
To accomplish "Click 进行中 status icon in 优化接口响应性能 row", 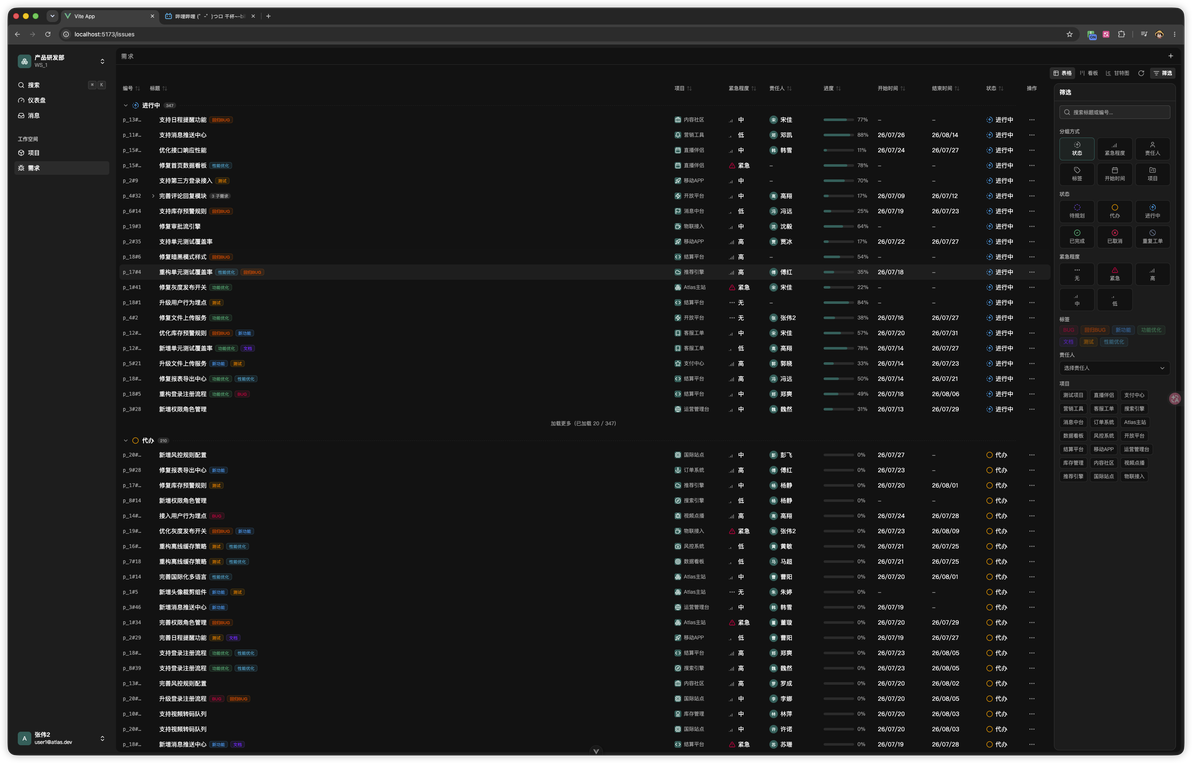I will pyautogui.click(x=989, y=150).
